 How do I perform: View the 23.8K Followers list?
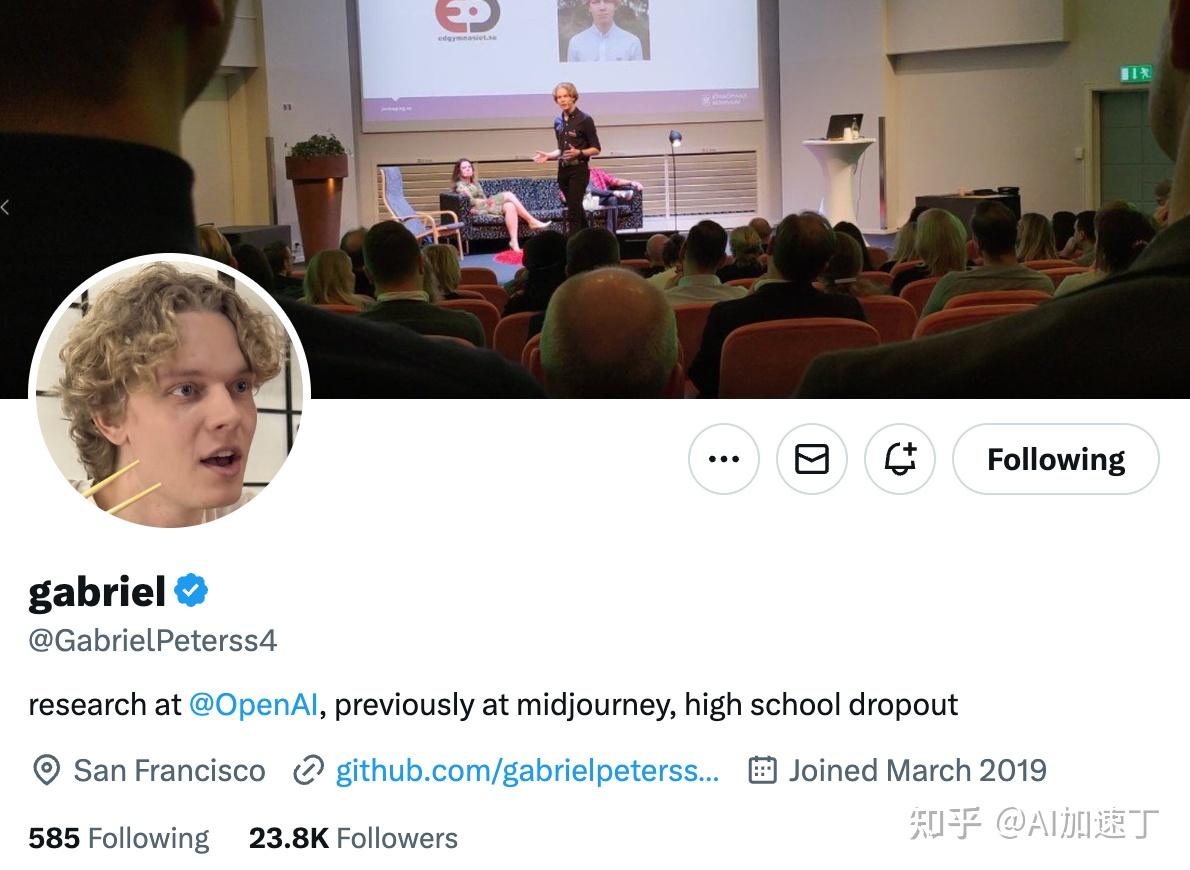pyautogui.click(x=353, y=838)
